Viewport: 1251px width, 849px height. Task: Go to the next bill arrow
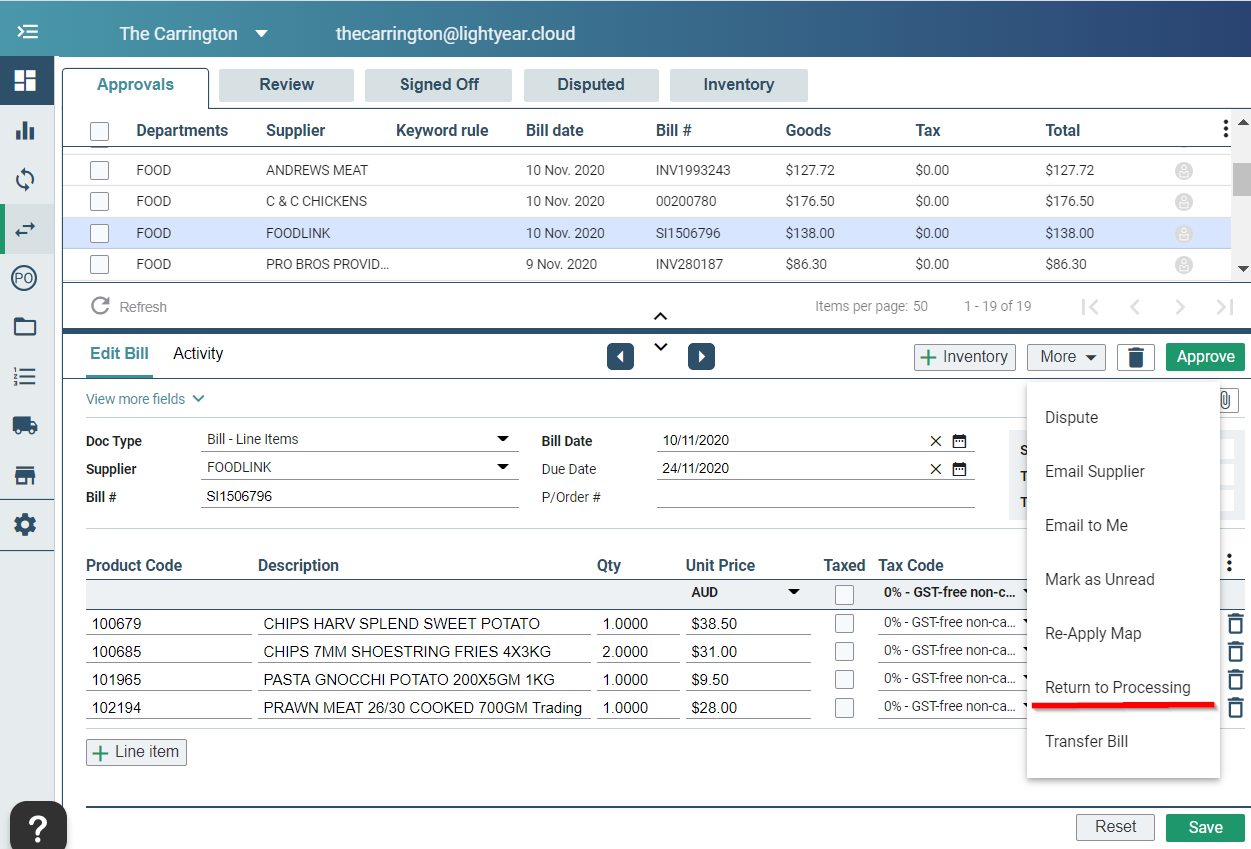tap(701, 356)
